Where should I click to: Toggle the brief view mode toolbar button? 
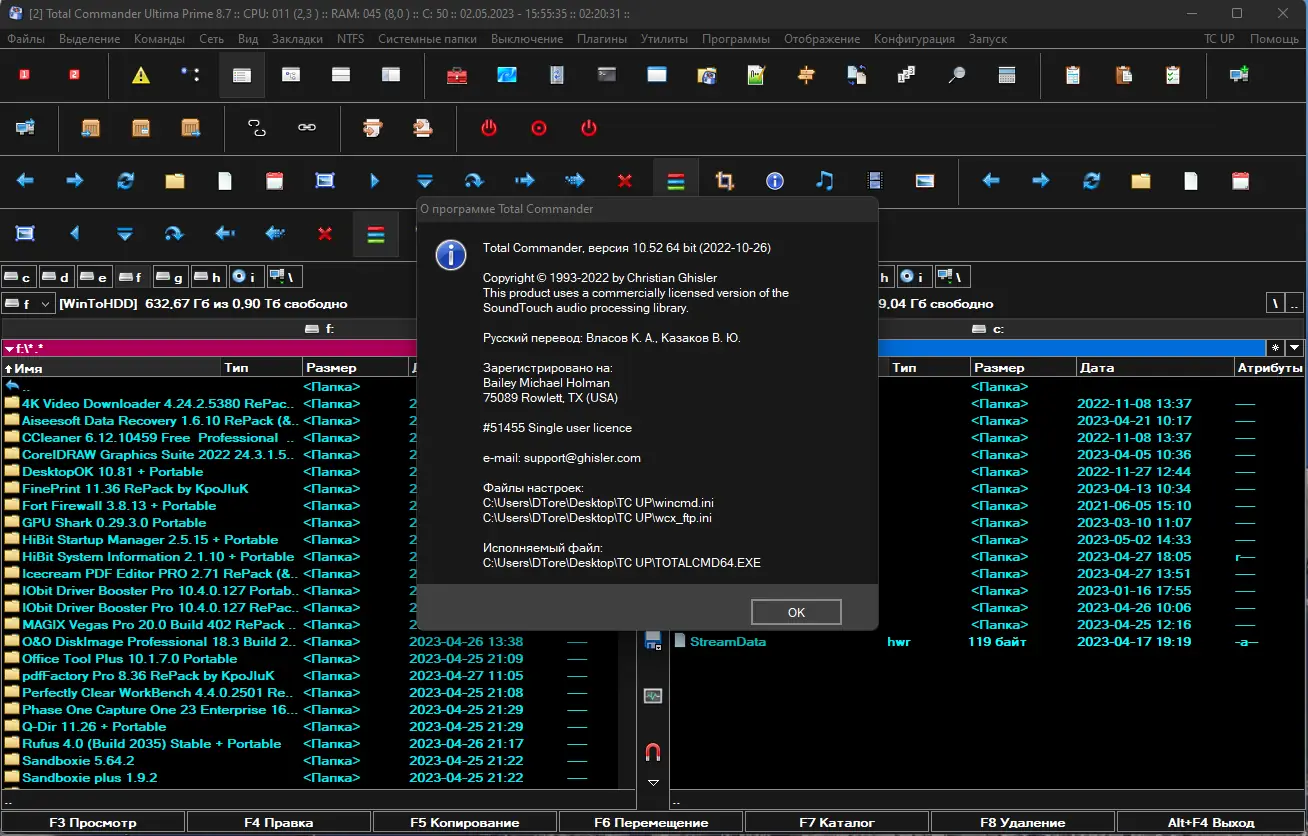pyautogui.click(x=241, y=75)
